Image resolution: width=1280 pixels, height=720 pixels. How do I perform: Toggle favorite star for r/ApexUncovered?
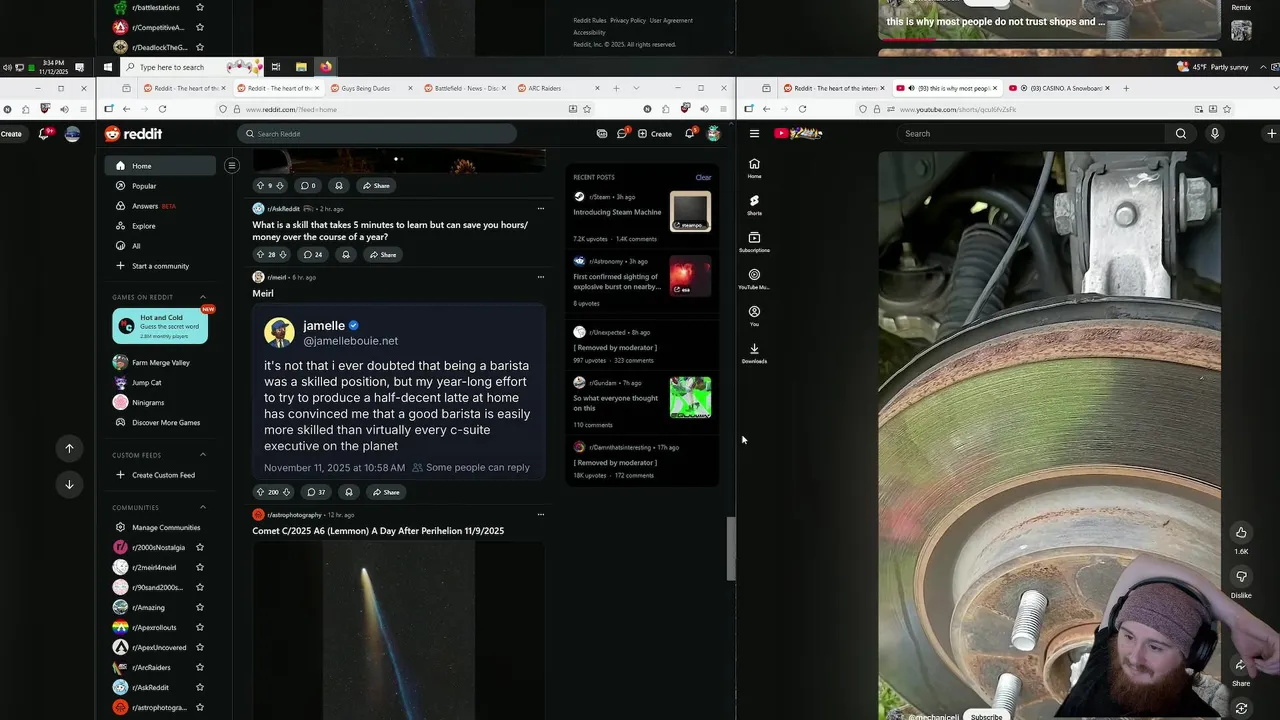(200, 647)
